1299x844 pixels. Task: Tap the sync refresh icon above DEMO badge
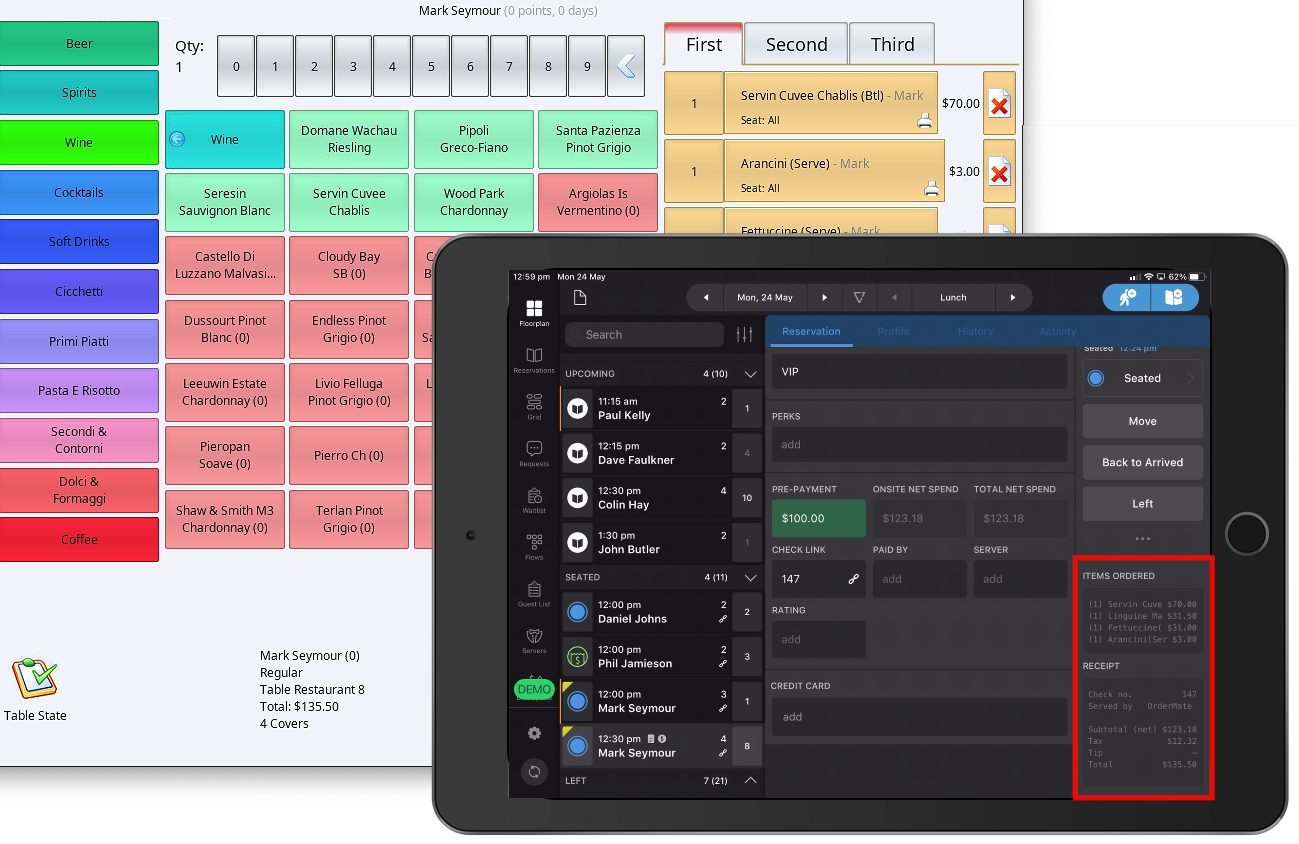click(x=534, y=771)
